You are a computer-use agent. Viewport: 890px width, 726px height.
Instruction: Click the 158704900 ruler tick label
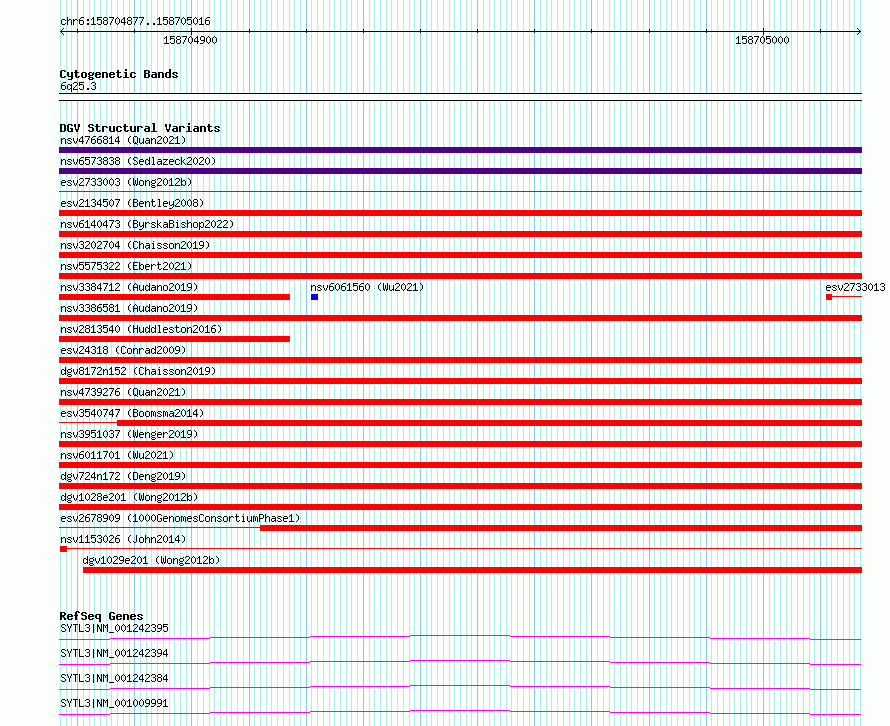point(190,40)
